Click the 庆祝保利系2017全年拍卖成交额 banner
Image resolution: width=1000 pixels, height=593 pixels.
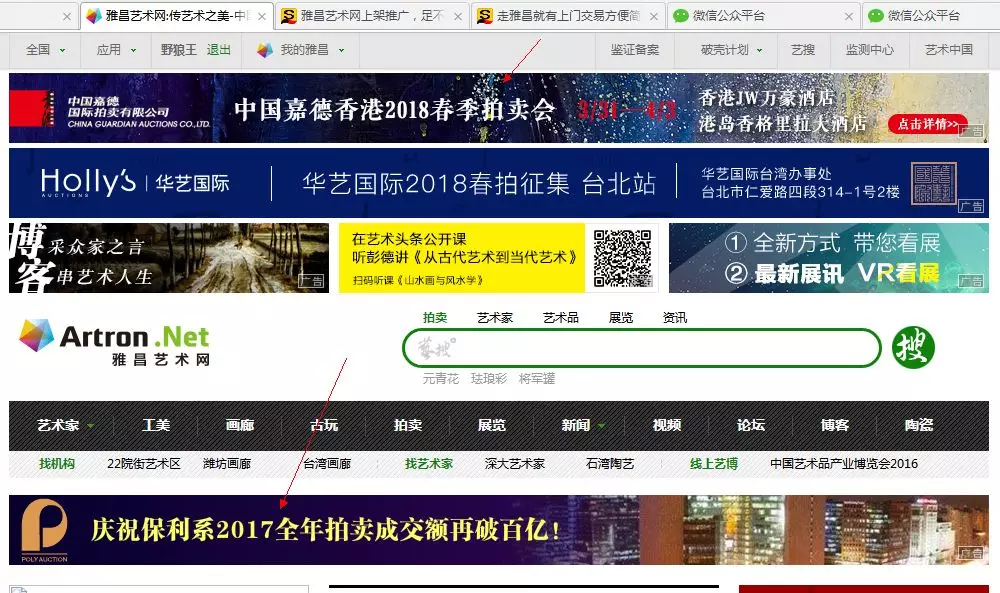[499, 530]
